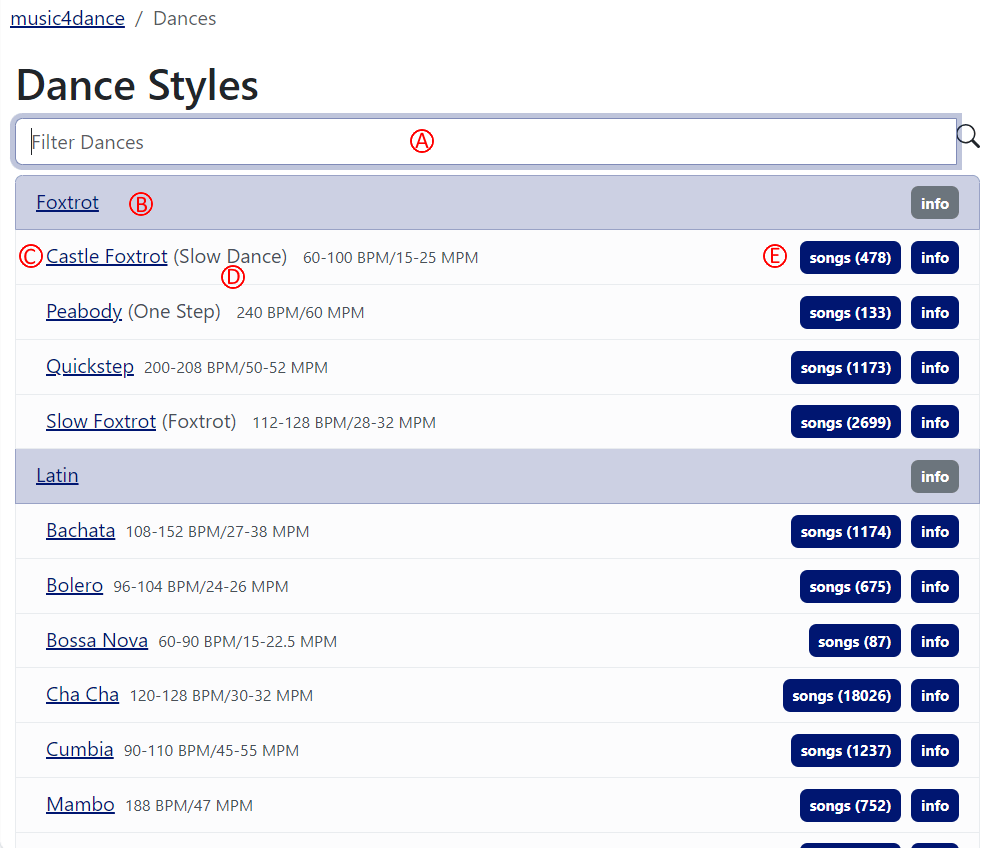Open info for Castle Foxtrot
This screenshot has width=986, height=848.
pos(934,257)
